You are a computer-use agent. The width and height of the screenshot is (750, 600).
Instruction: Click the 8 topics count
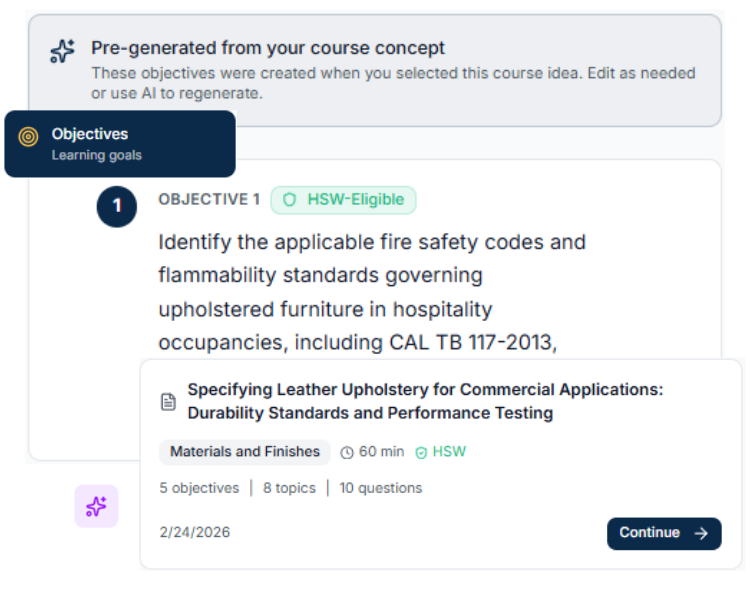pyautogui.click(x=289, y=488)
